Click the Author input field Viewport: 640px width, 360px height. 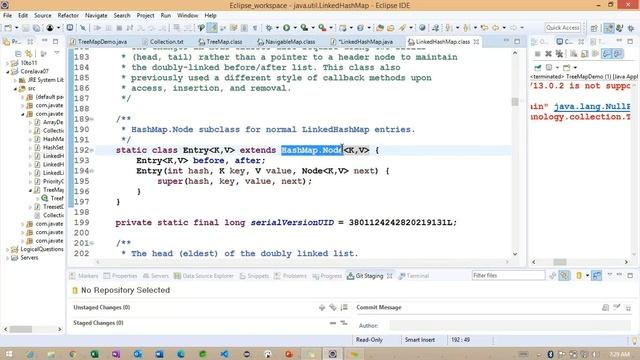510,325
